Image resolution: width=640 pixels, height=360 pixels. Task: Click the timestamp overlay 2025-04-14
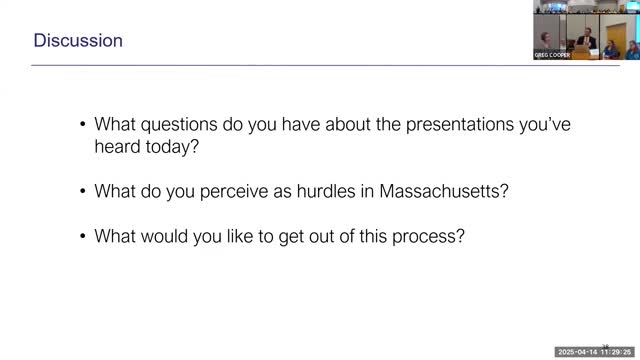(595, 352)
